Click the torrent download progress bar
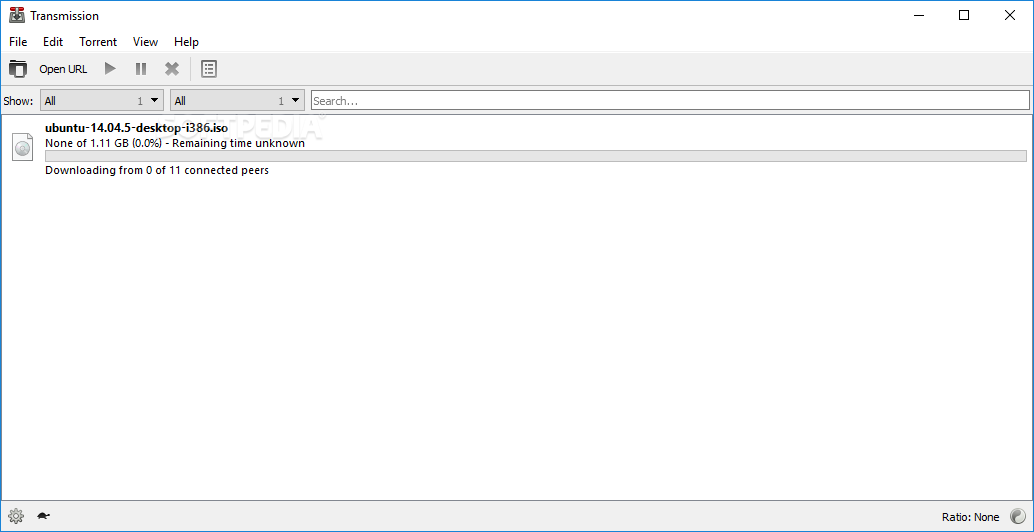The image size is (1034, 532). (535, 156)
